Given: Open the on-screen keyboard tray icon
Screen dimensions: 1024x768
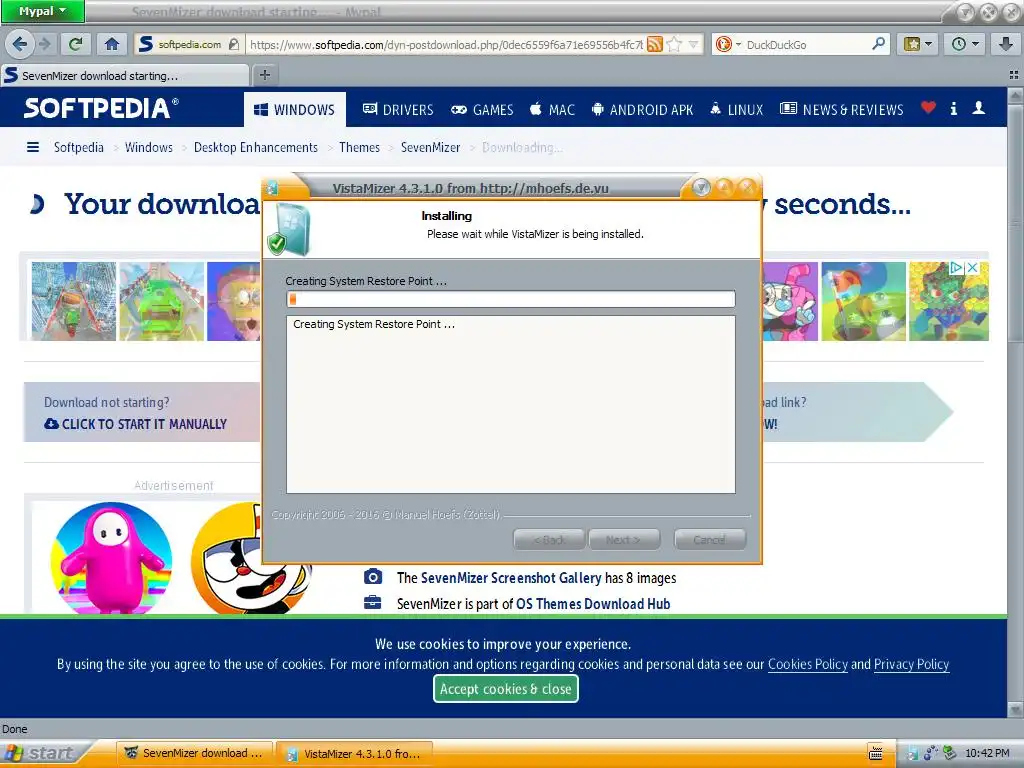Looking at the screenshot, I should coord(876,754).
